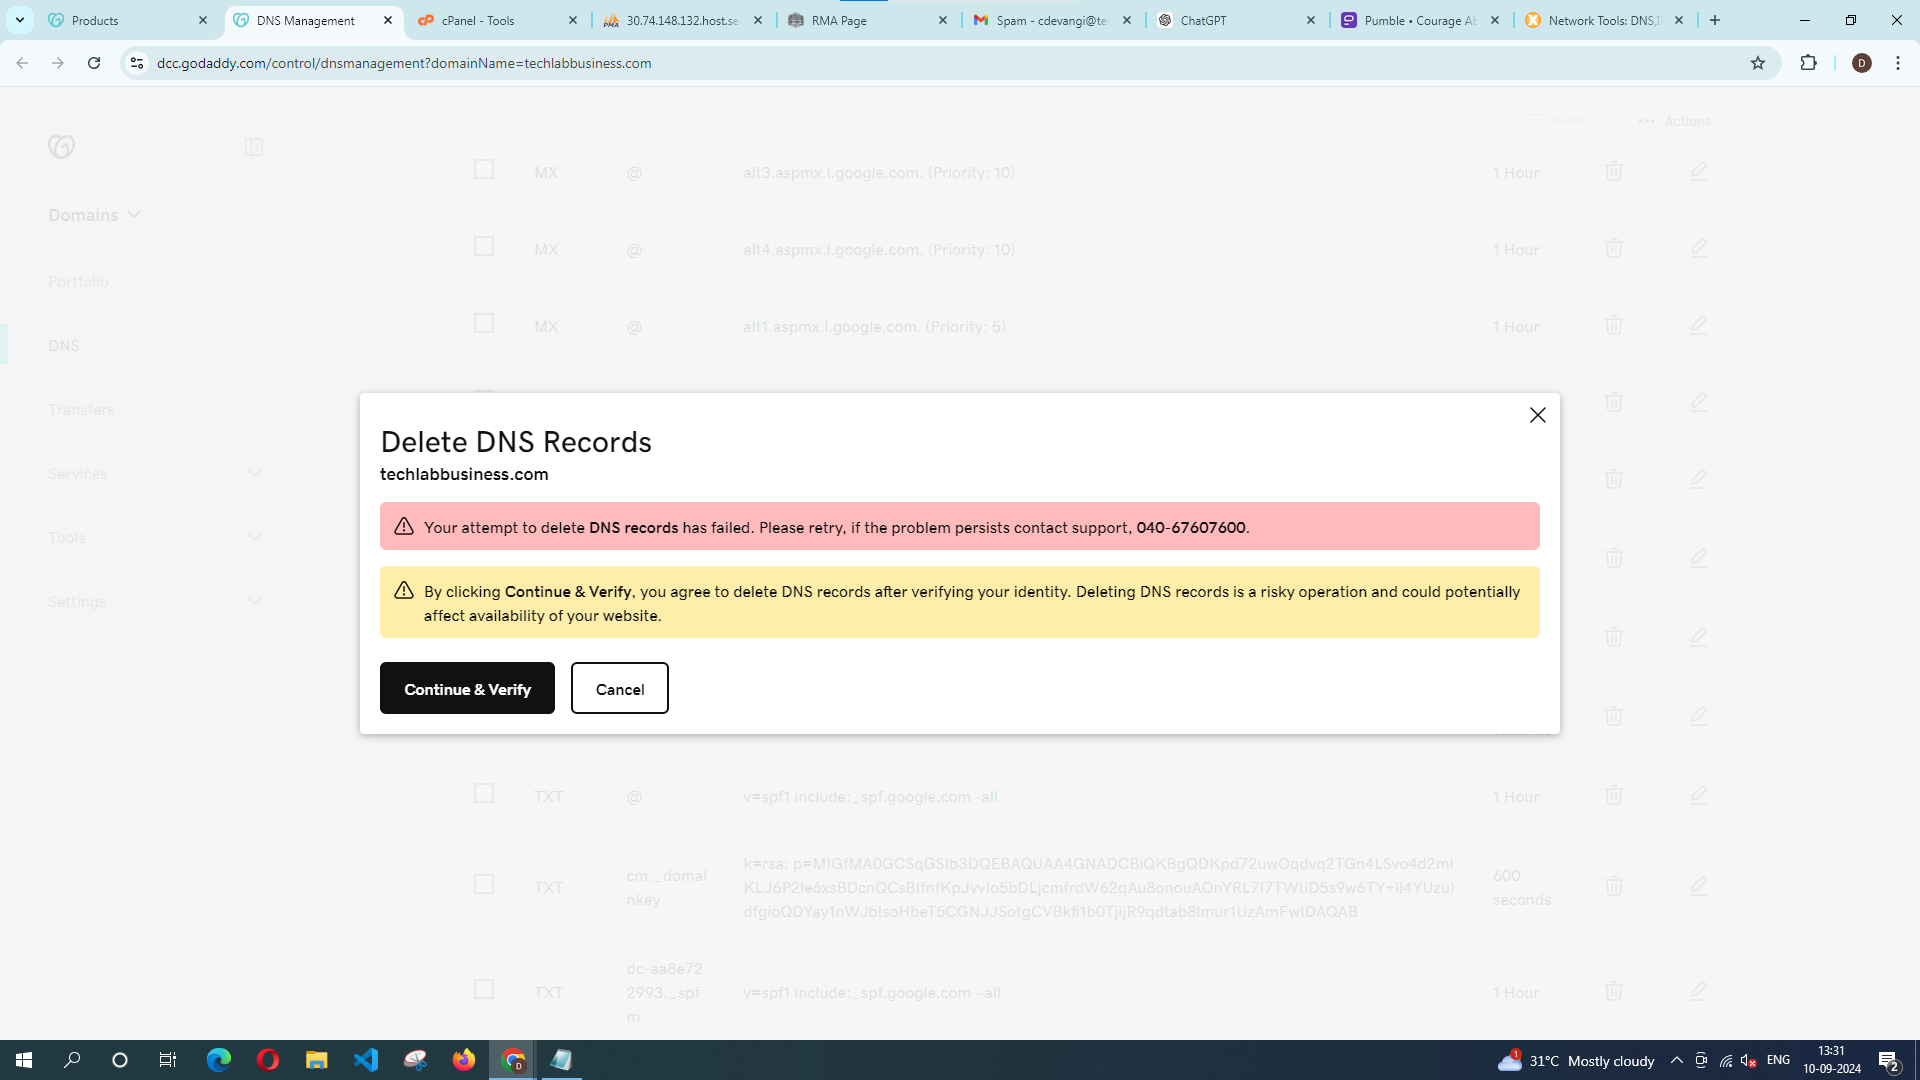Image resolution: width=1920 pixels, height=1080 pixels.
Task: Delete the alt1.aspmx.l.google.com record via trash icon
Action: (1613, 325)
